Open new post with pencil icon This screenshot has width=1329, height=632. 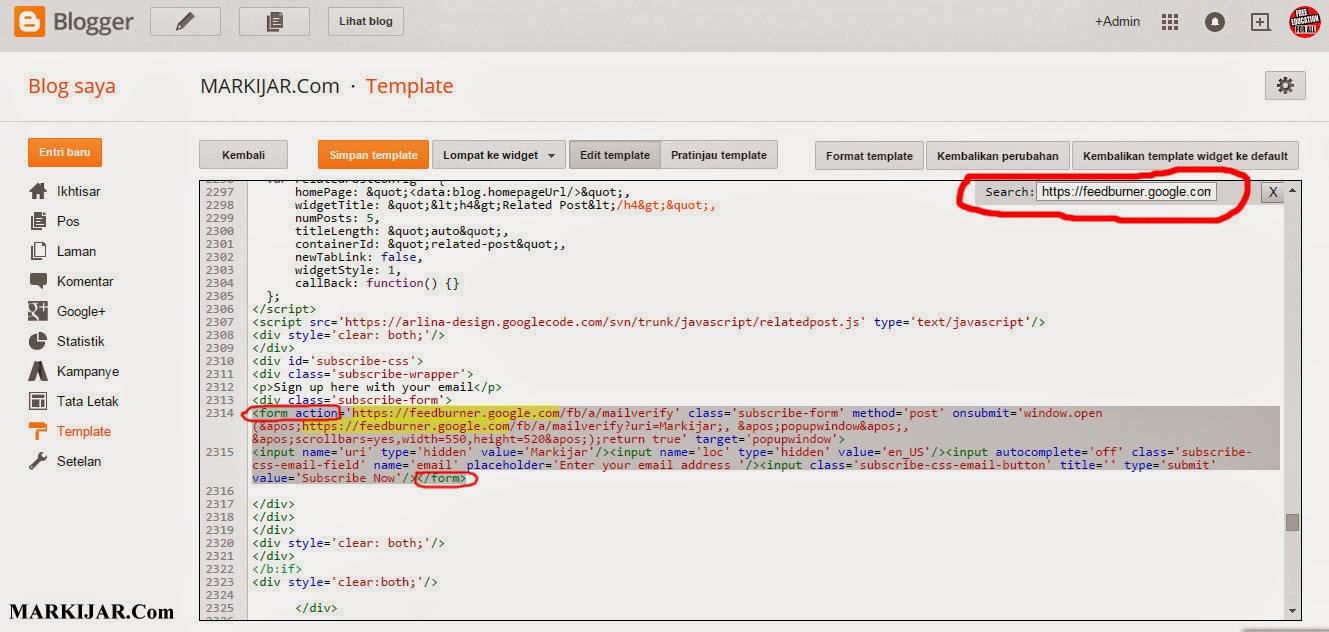click(186, 21)
